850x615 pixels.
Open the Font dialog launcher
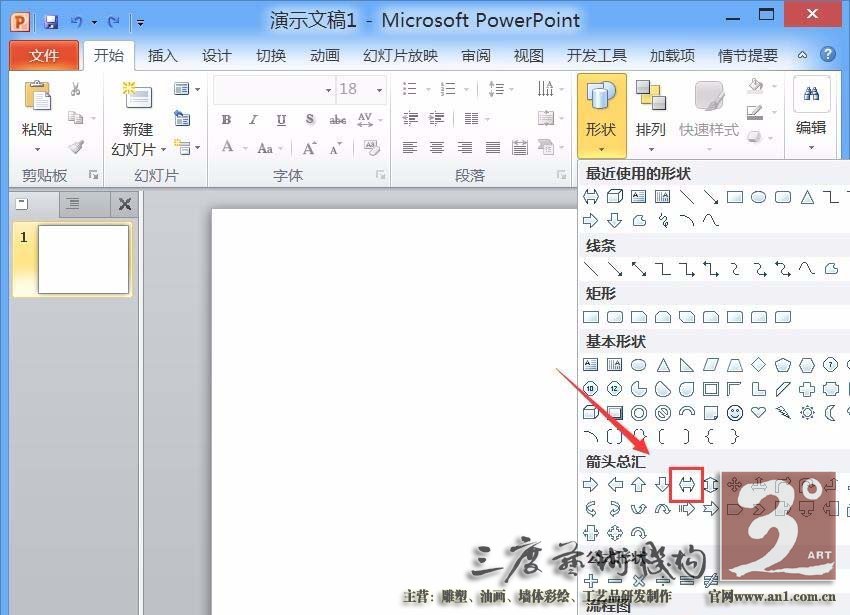381,175
